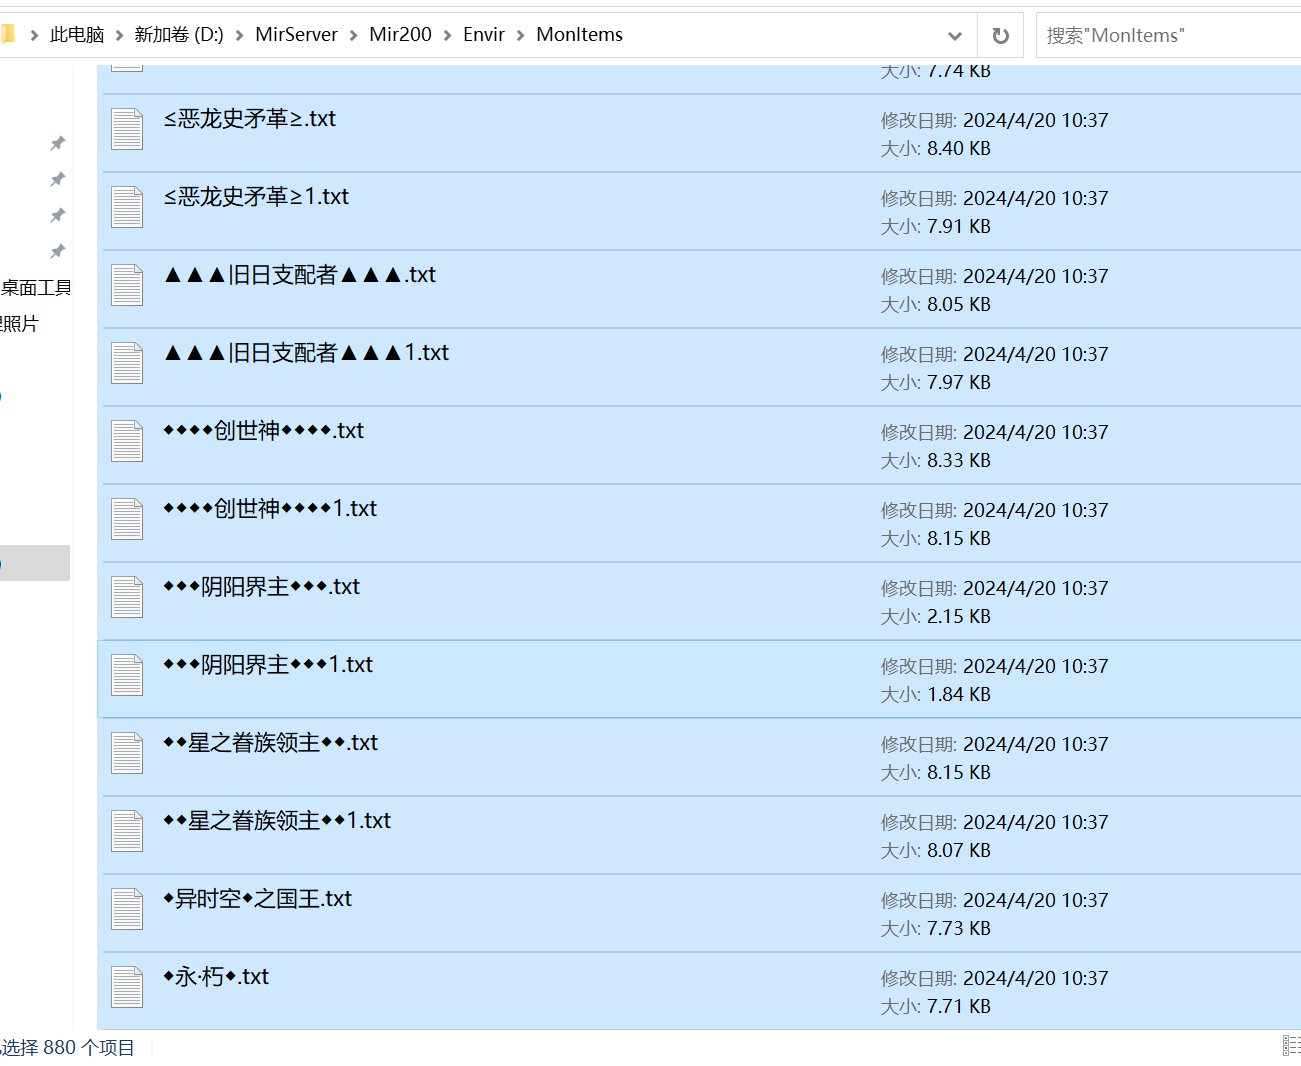Click the search "MonItems" box
The image size is (1301, 1066).
click(1168, 36)
